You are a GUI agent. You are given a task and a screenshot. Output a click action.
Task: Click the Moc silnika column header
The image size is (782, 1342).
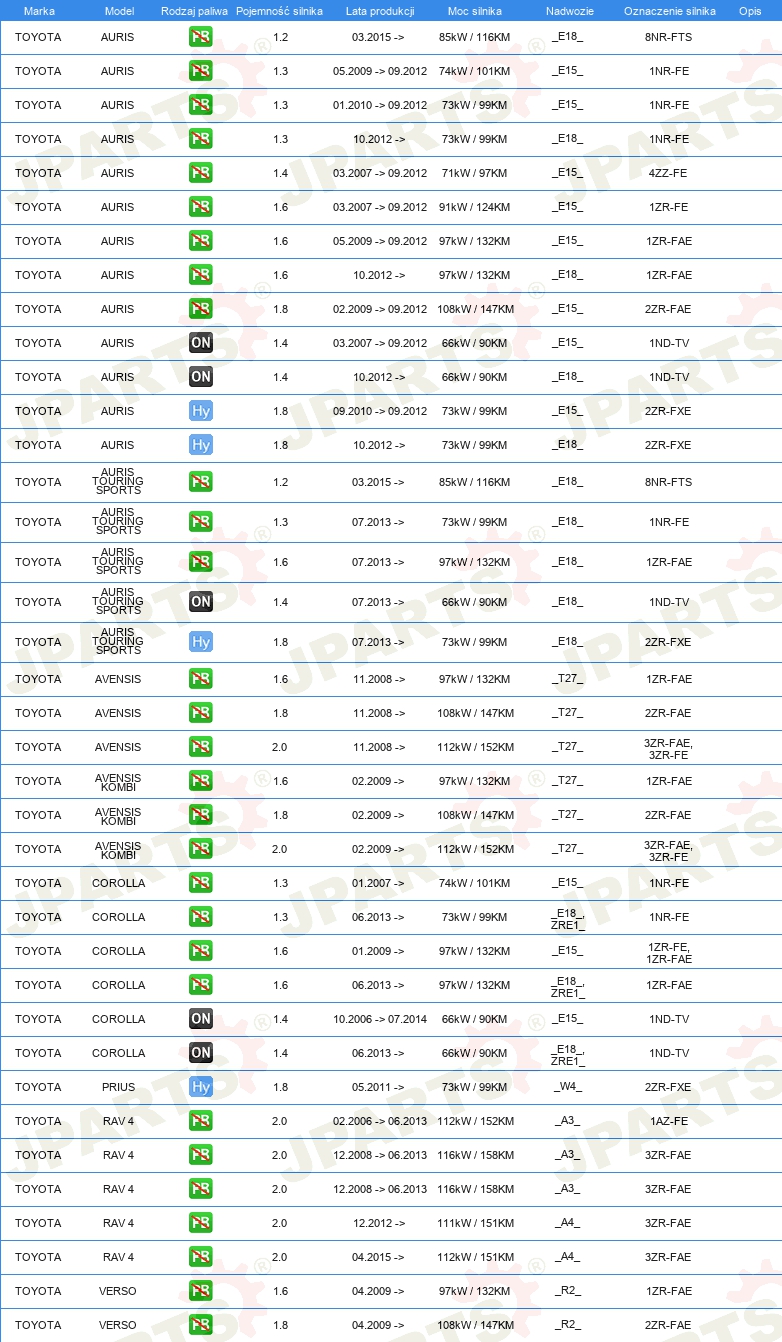[475, 10]
